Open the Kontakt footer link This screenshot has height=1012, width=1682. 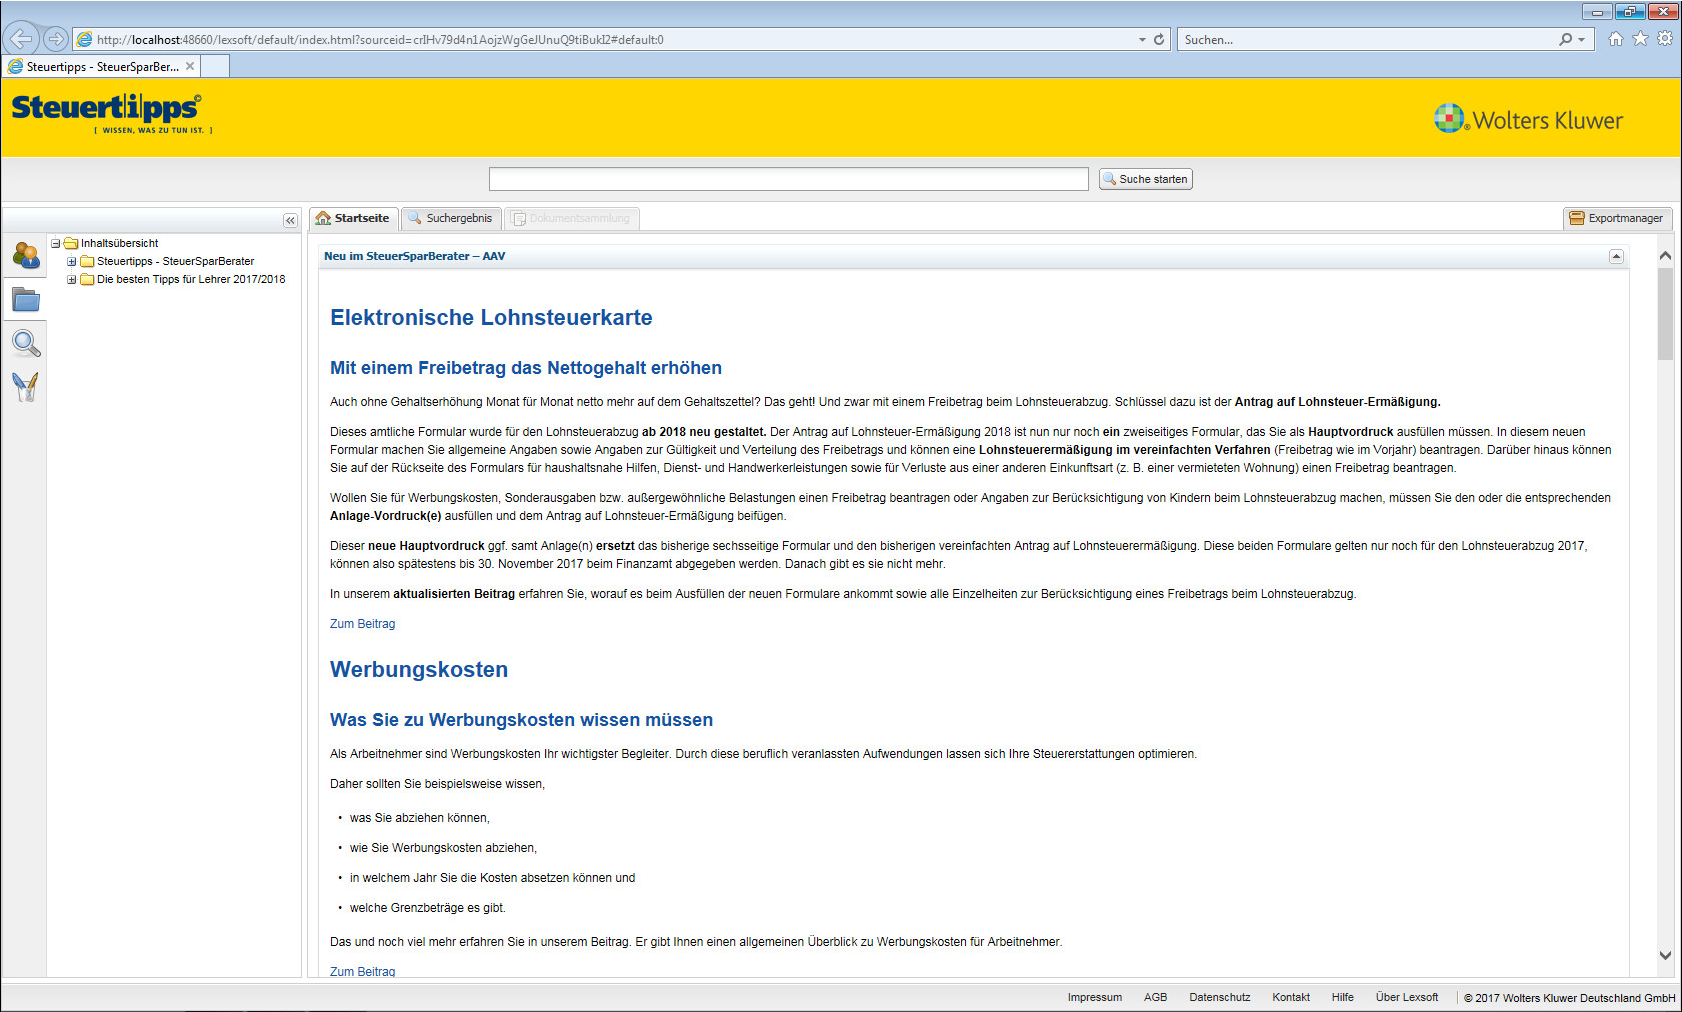[1291, 997]
